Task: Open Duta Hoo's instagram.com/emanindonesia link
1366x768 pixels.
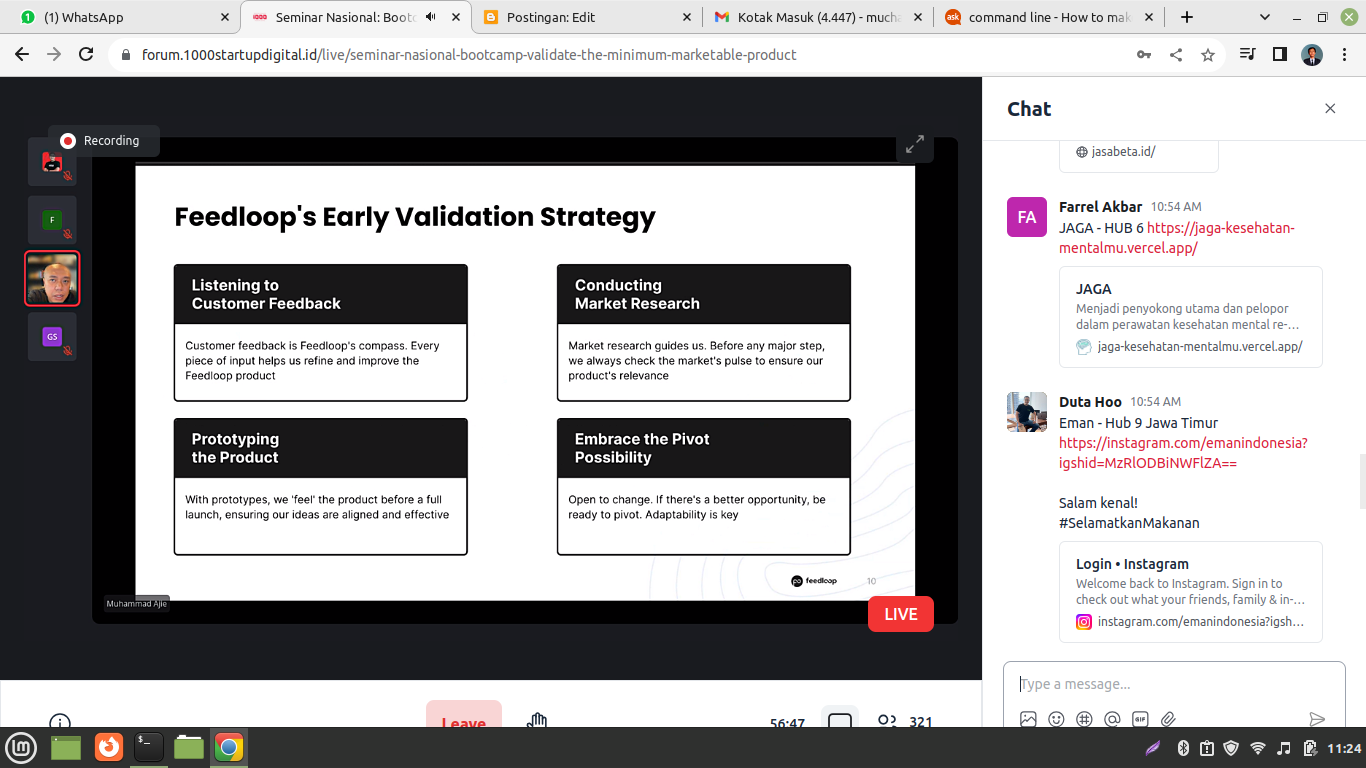Action: click(1183, 453)
